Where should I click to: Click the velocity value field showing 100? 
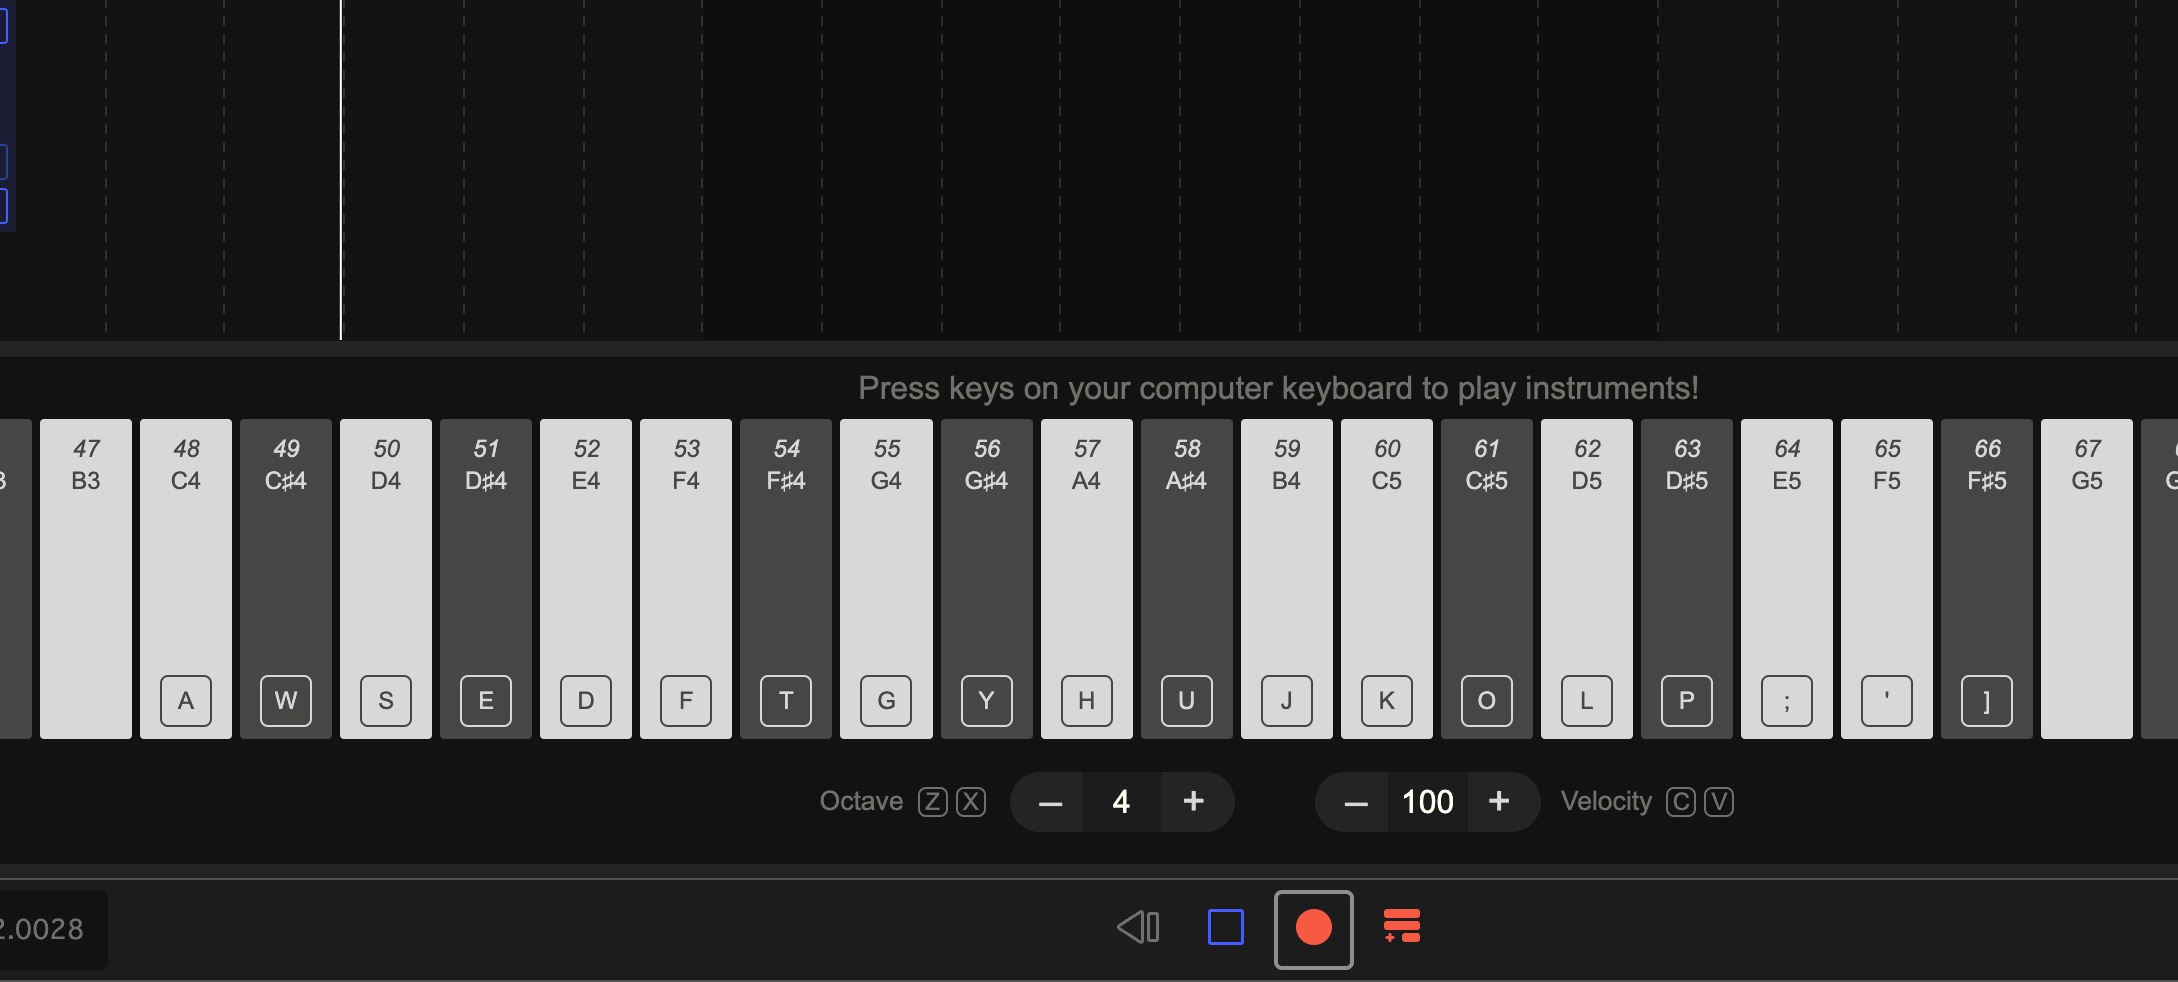(1427, 802)
